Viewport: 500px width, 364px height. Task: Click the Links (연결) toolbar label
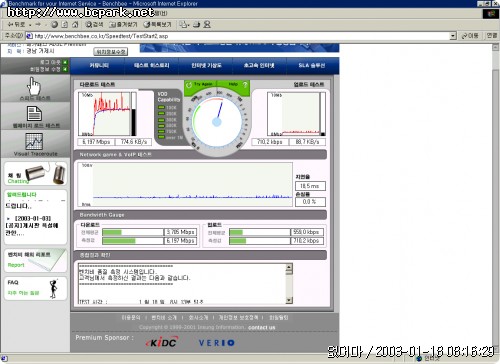click(492, 36)
